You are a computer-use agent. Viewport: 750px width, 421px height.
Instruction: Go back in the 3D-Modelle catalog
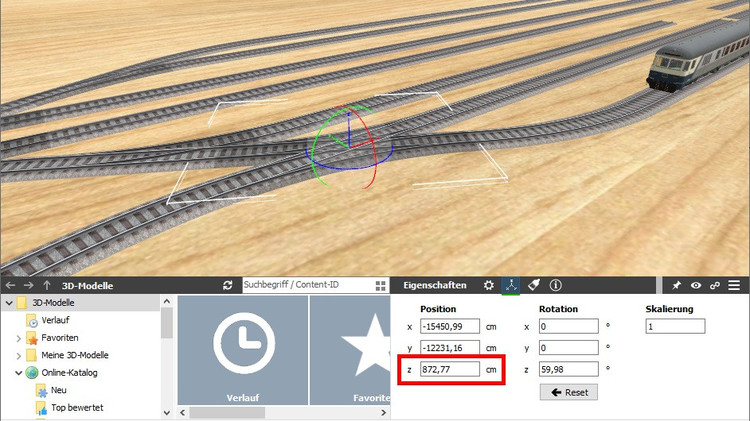[11, 286]
